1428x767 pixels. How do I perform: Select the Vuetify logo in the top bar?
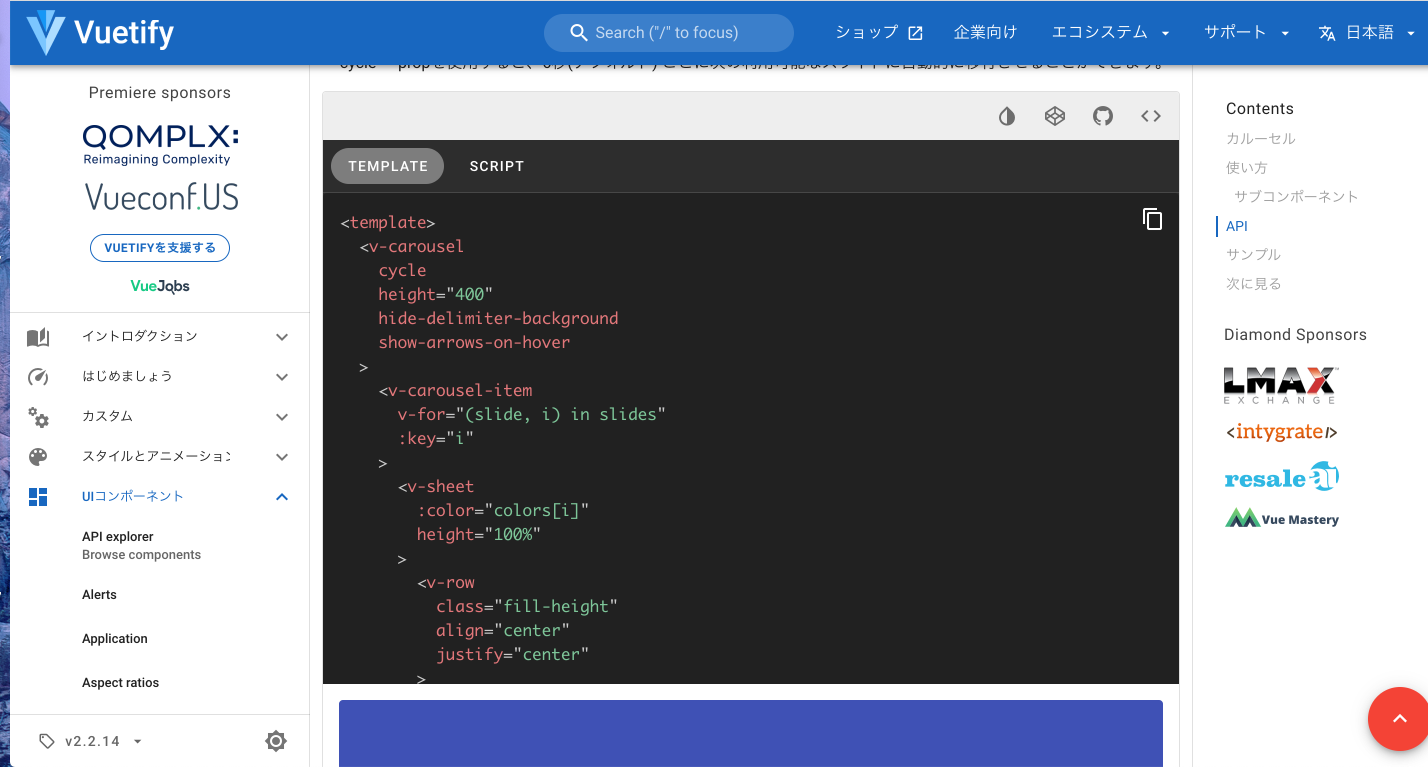(97, 32)
